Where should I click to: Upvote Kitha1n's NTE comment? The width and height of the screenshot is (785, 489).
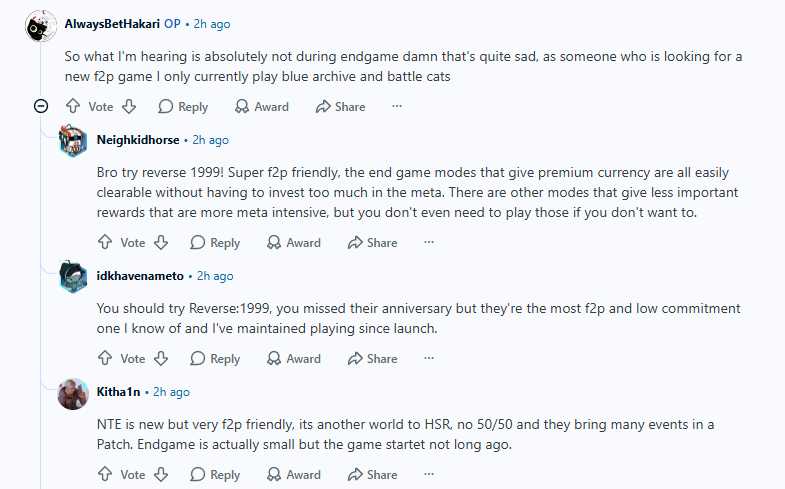[x=105, y=474]
